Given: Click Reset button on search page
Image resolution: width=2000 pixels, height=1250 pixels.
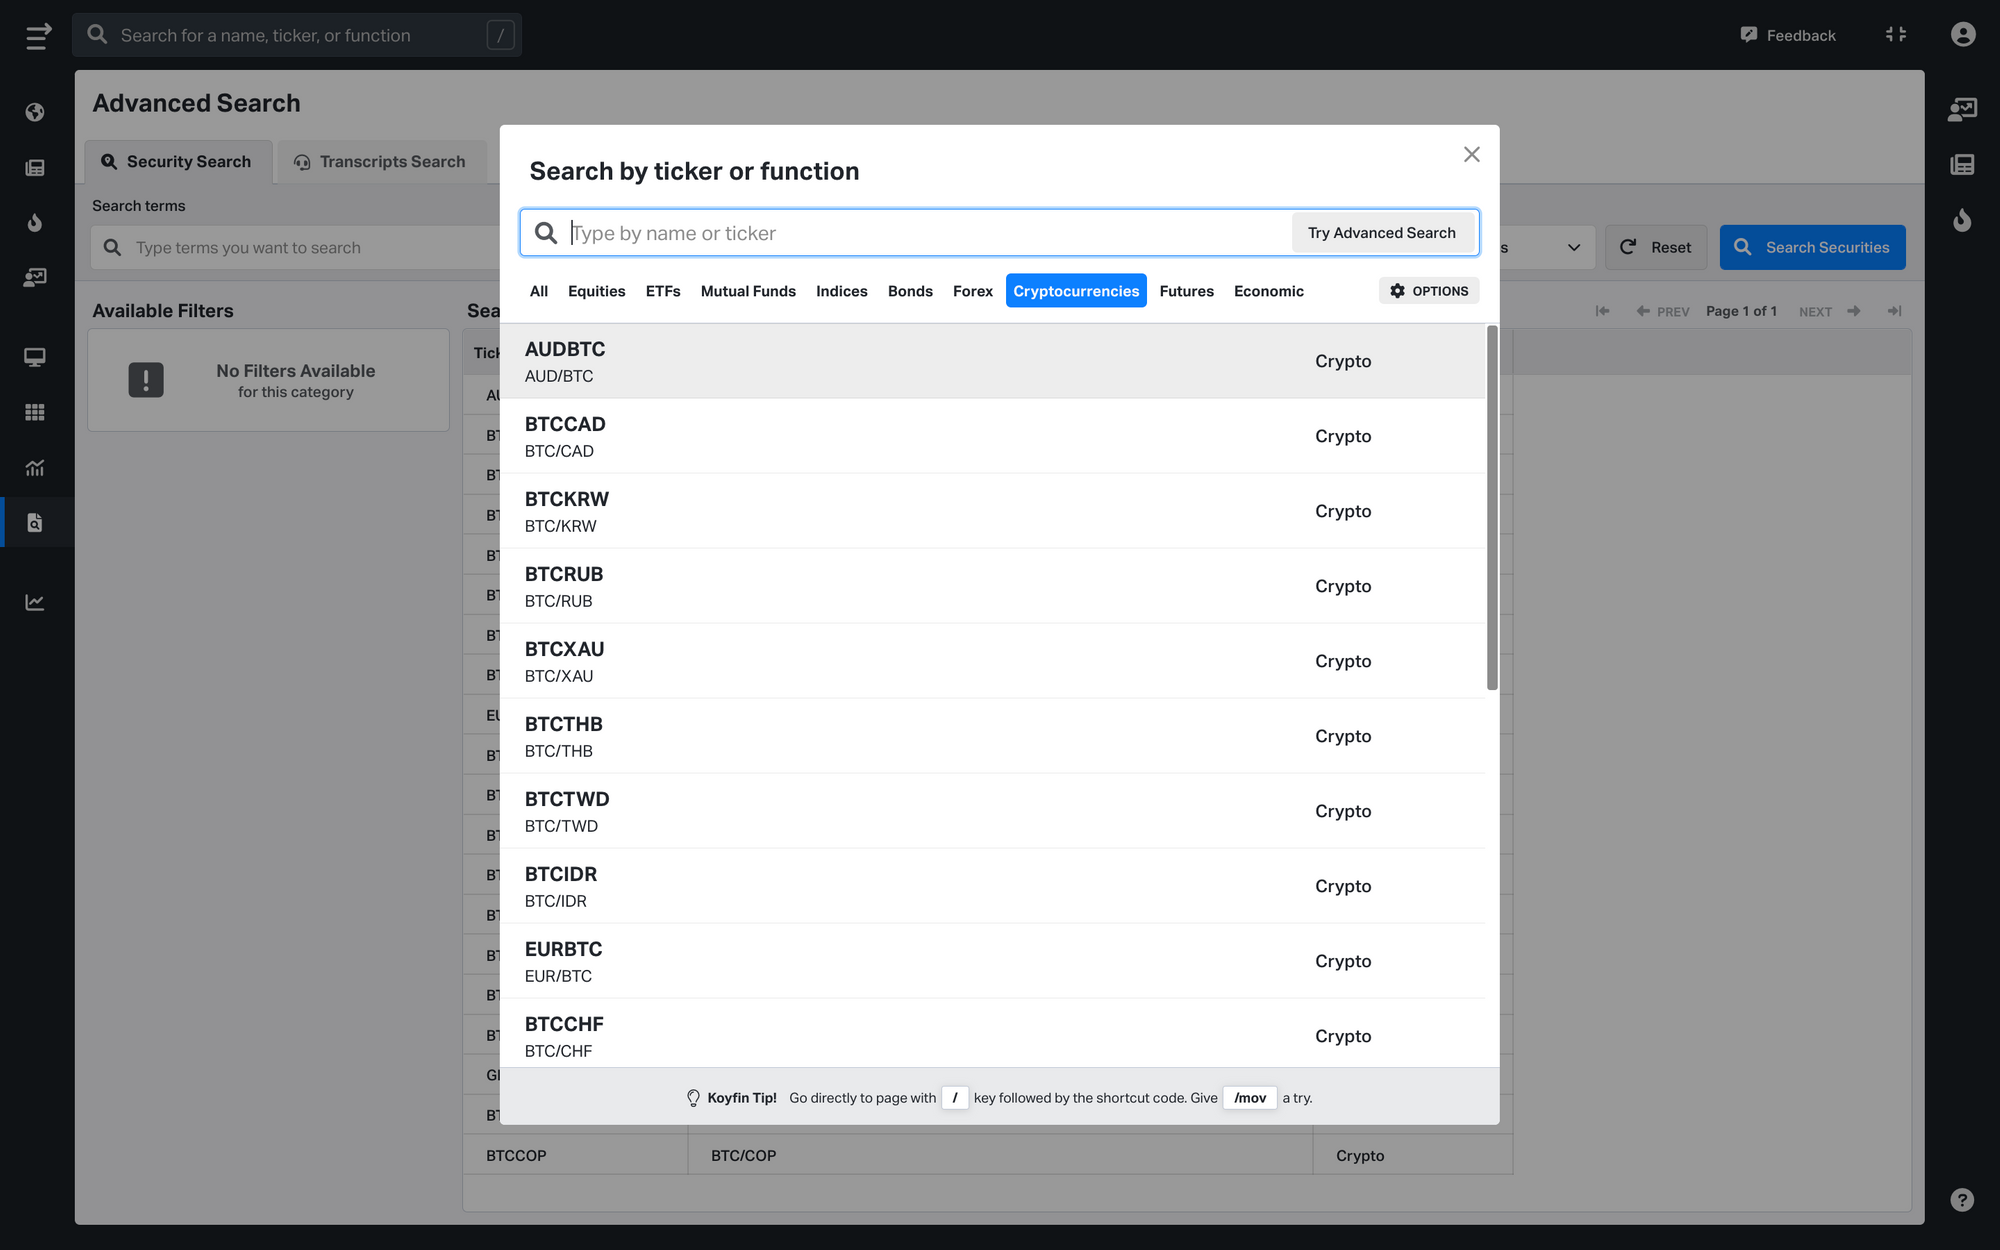Looking at the screenshot, I should tap(1656, 248).
